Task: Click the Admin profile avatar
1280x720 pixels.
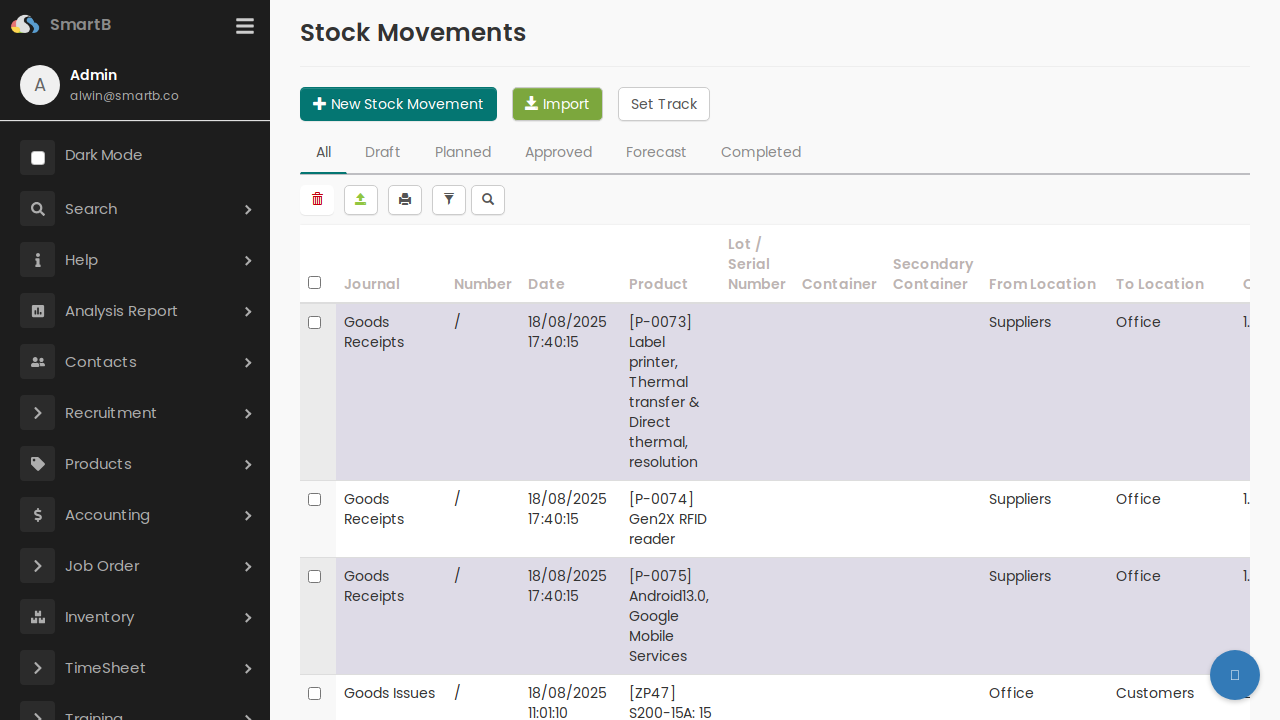Action: (40, 85)
